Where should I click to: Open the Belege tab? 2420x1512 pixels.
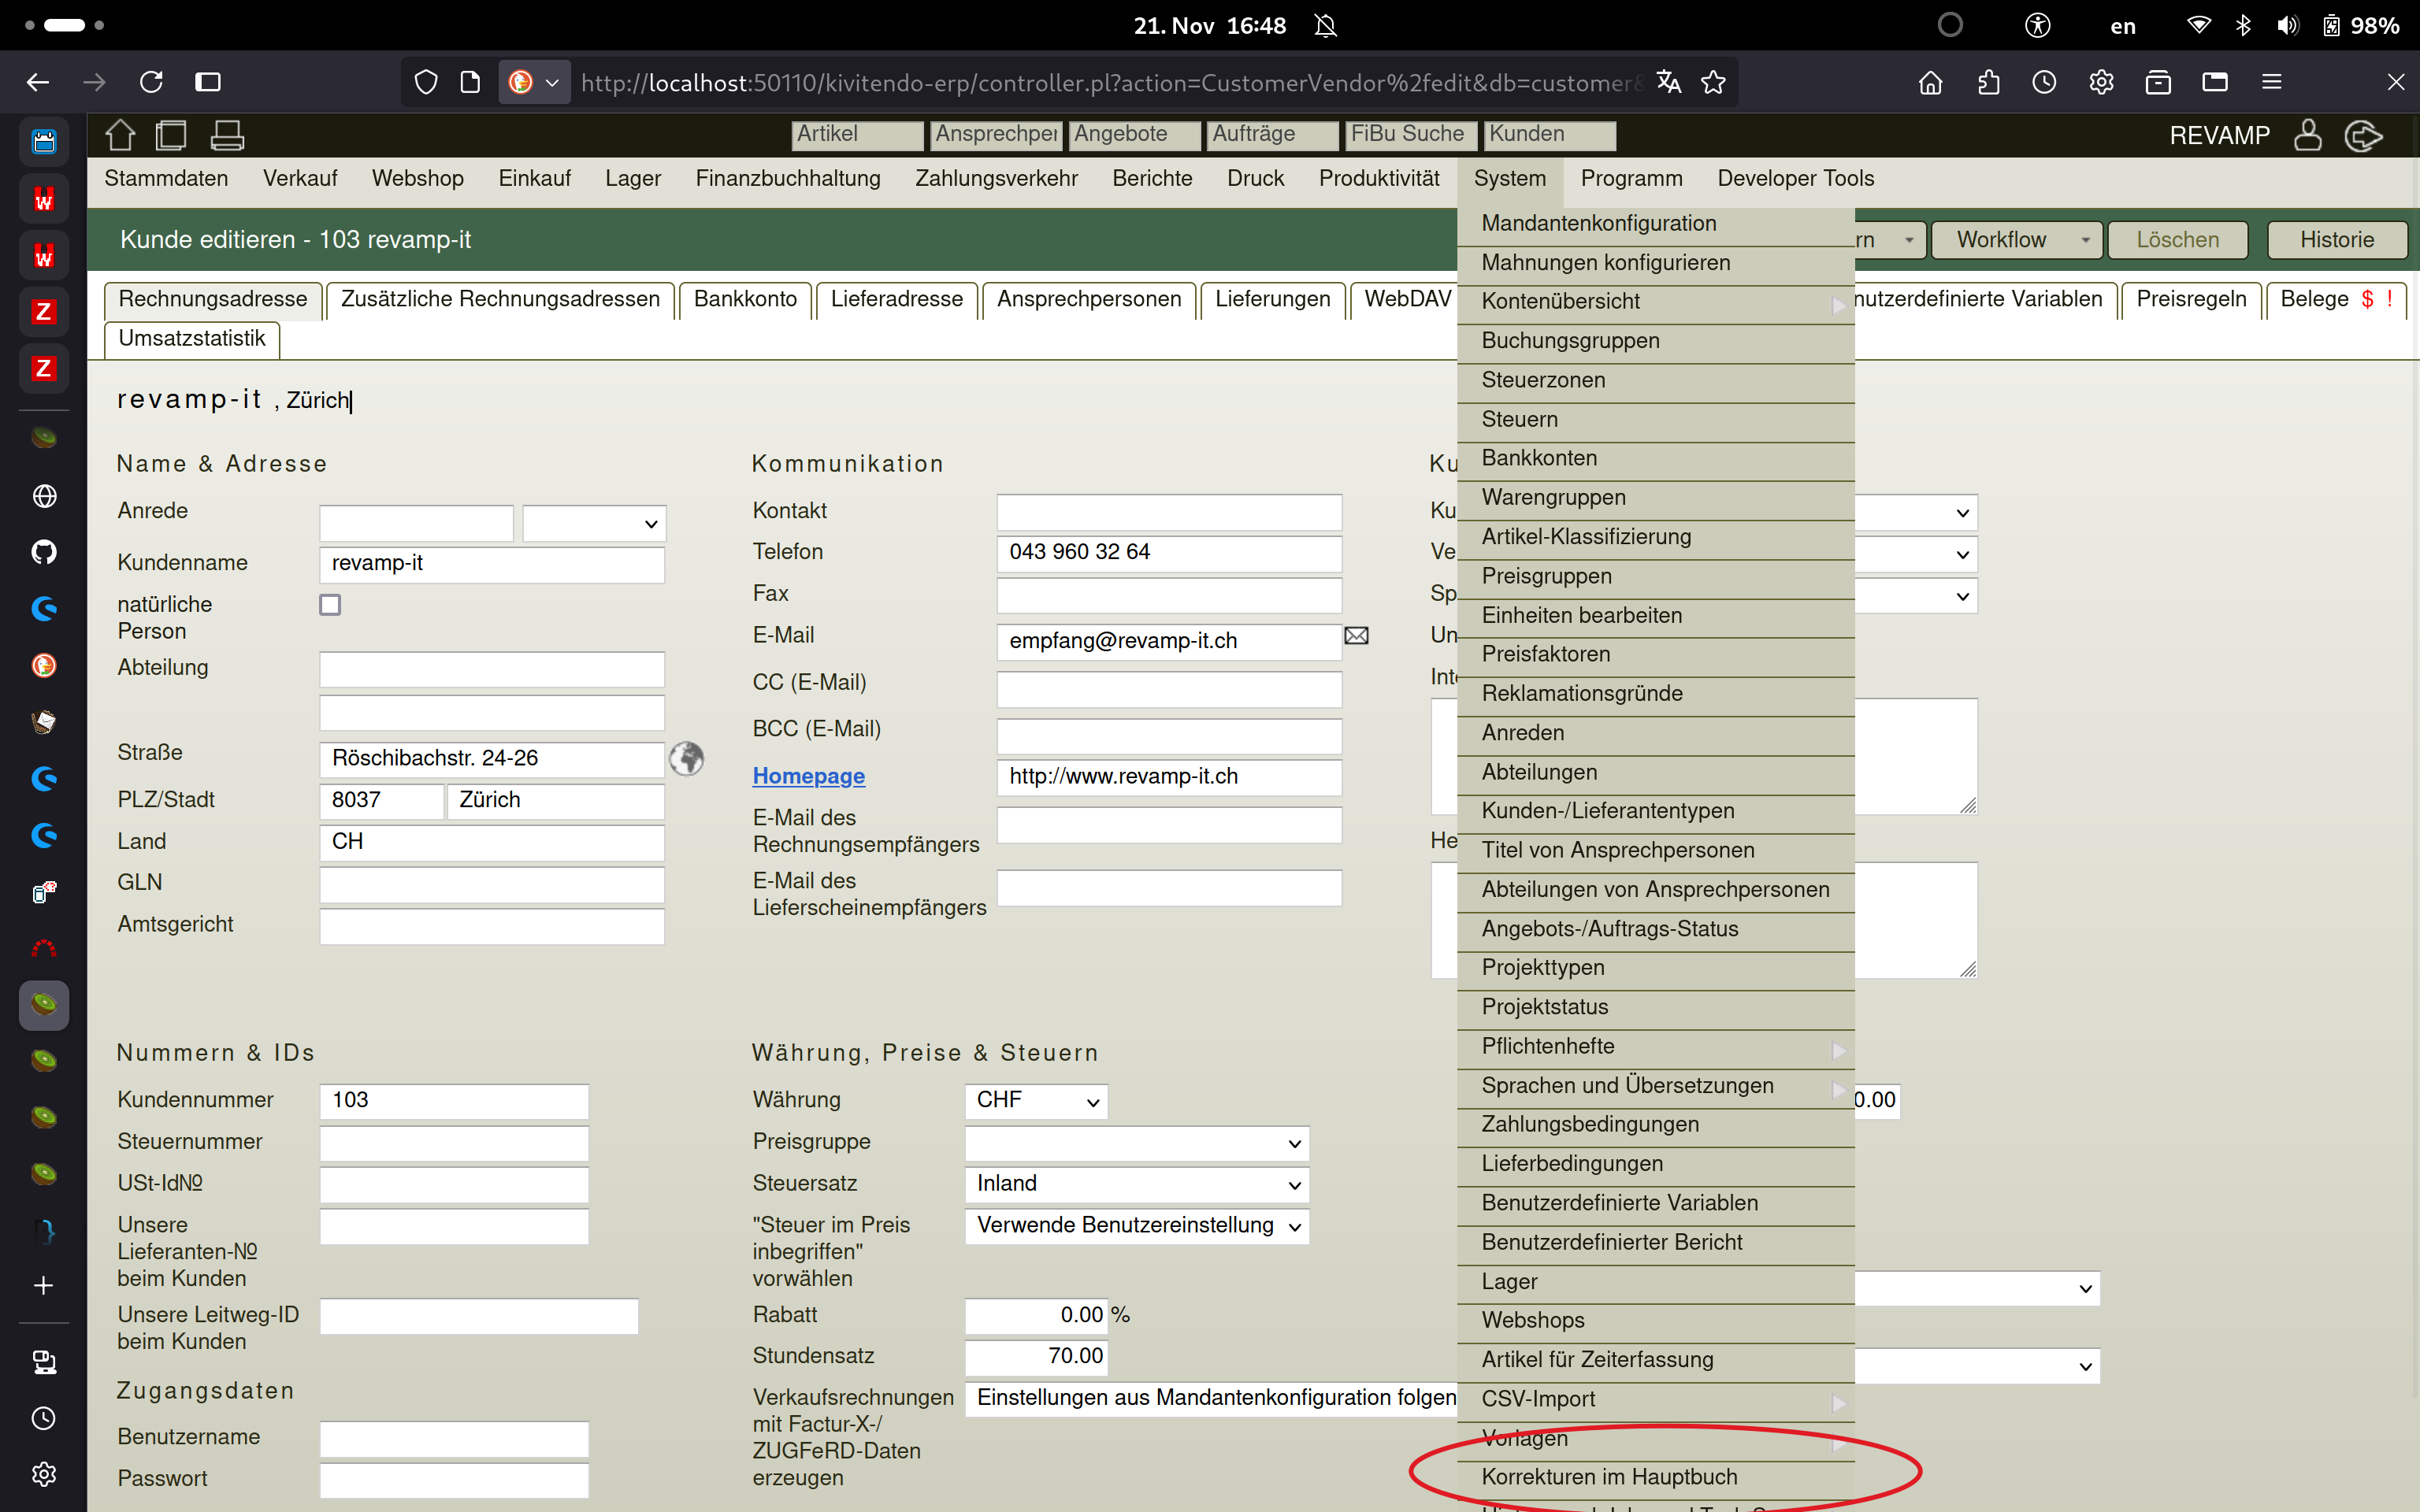(2336, 299)
